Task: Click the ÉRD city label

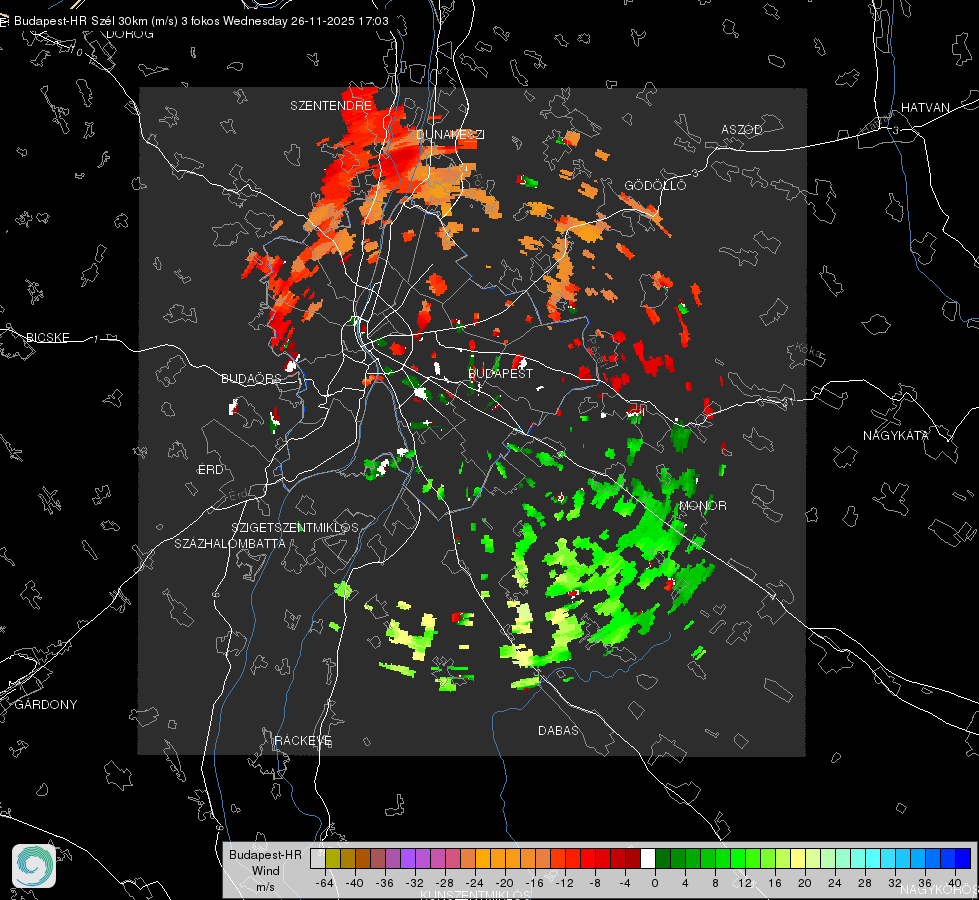Action: 210,470
